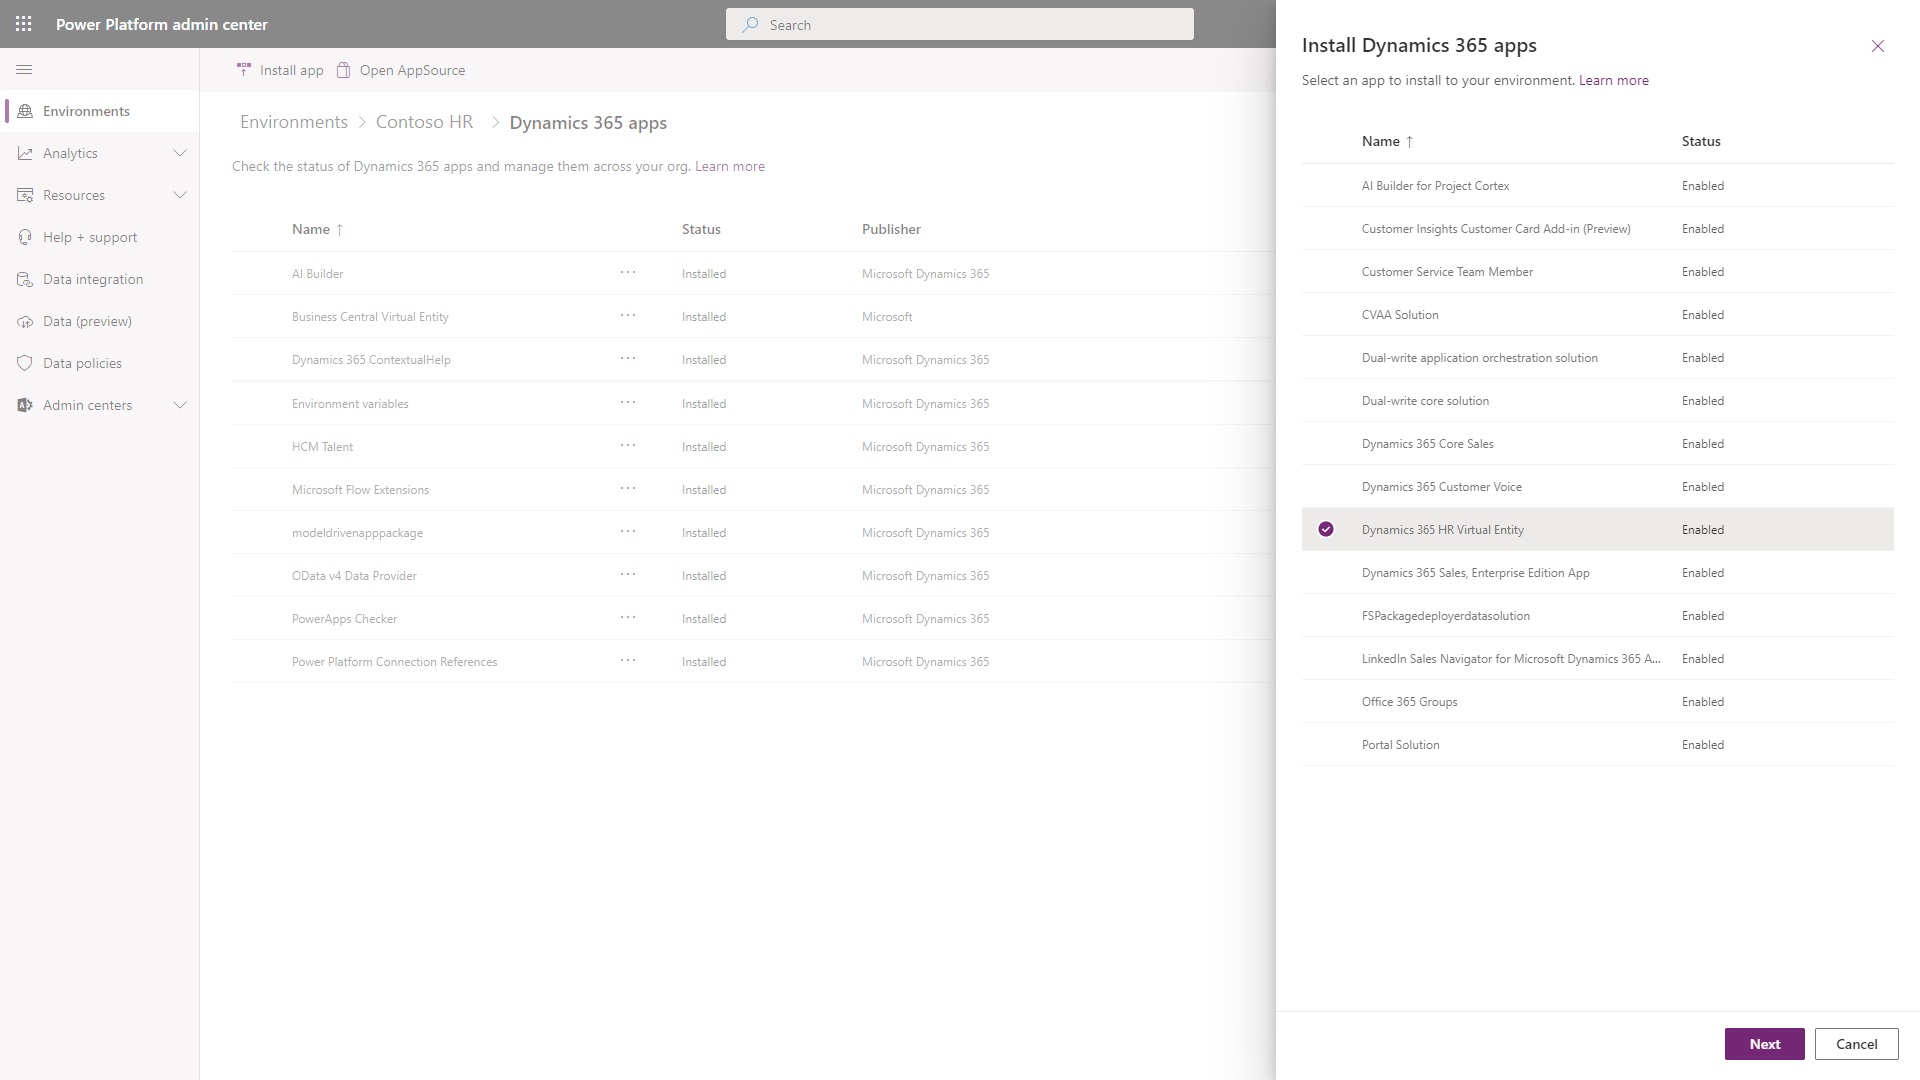
Task: Click the Install app icon
Action: tap(241, 70)
